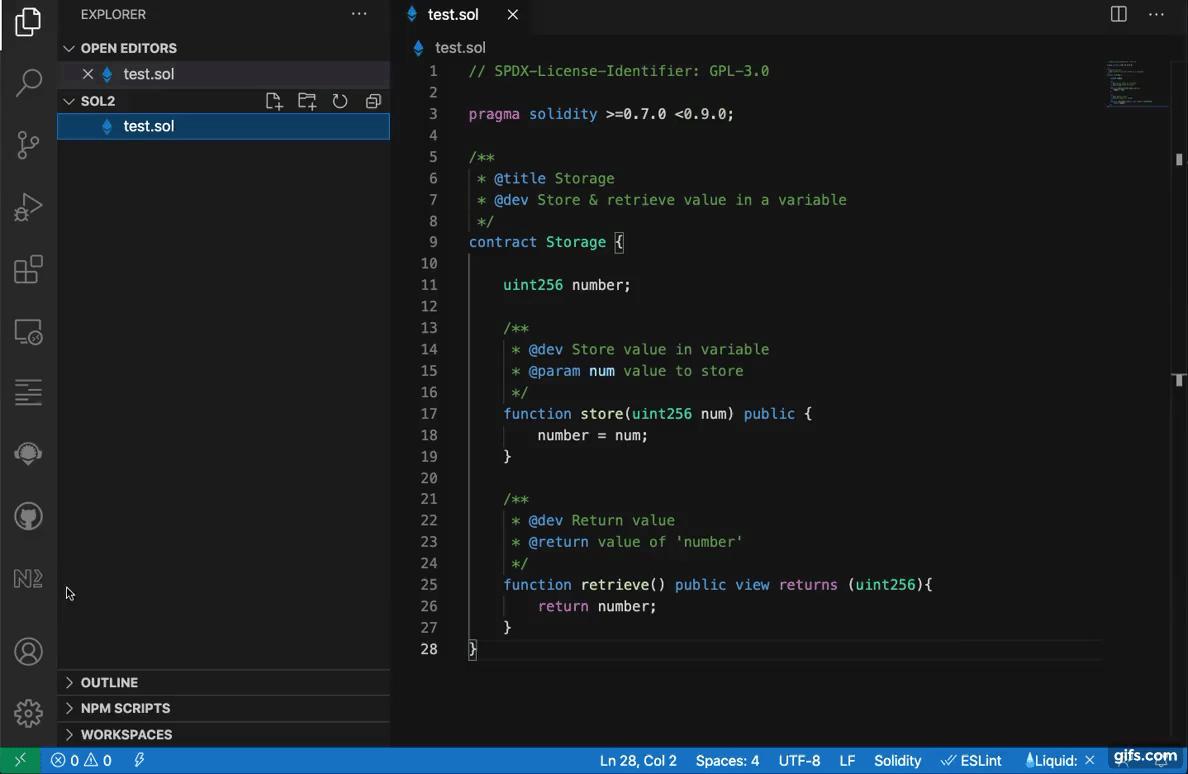Select the GitHub icon in the activity bar
The image size is (1188, 774).
tap(28, 516)
